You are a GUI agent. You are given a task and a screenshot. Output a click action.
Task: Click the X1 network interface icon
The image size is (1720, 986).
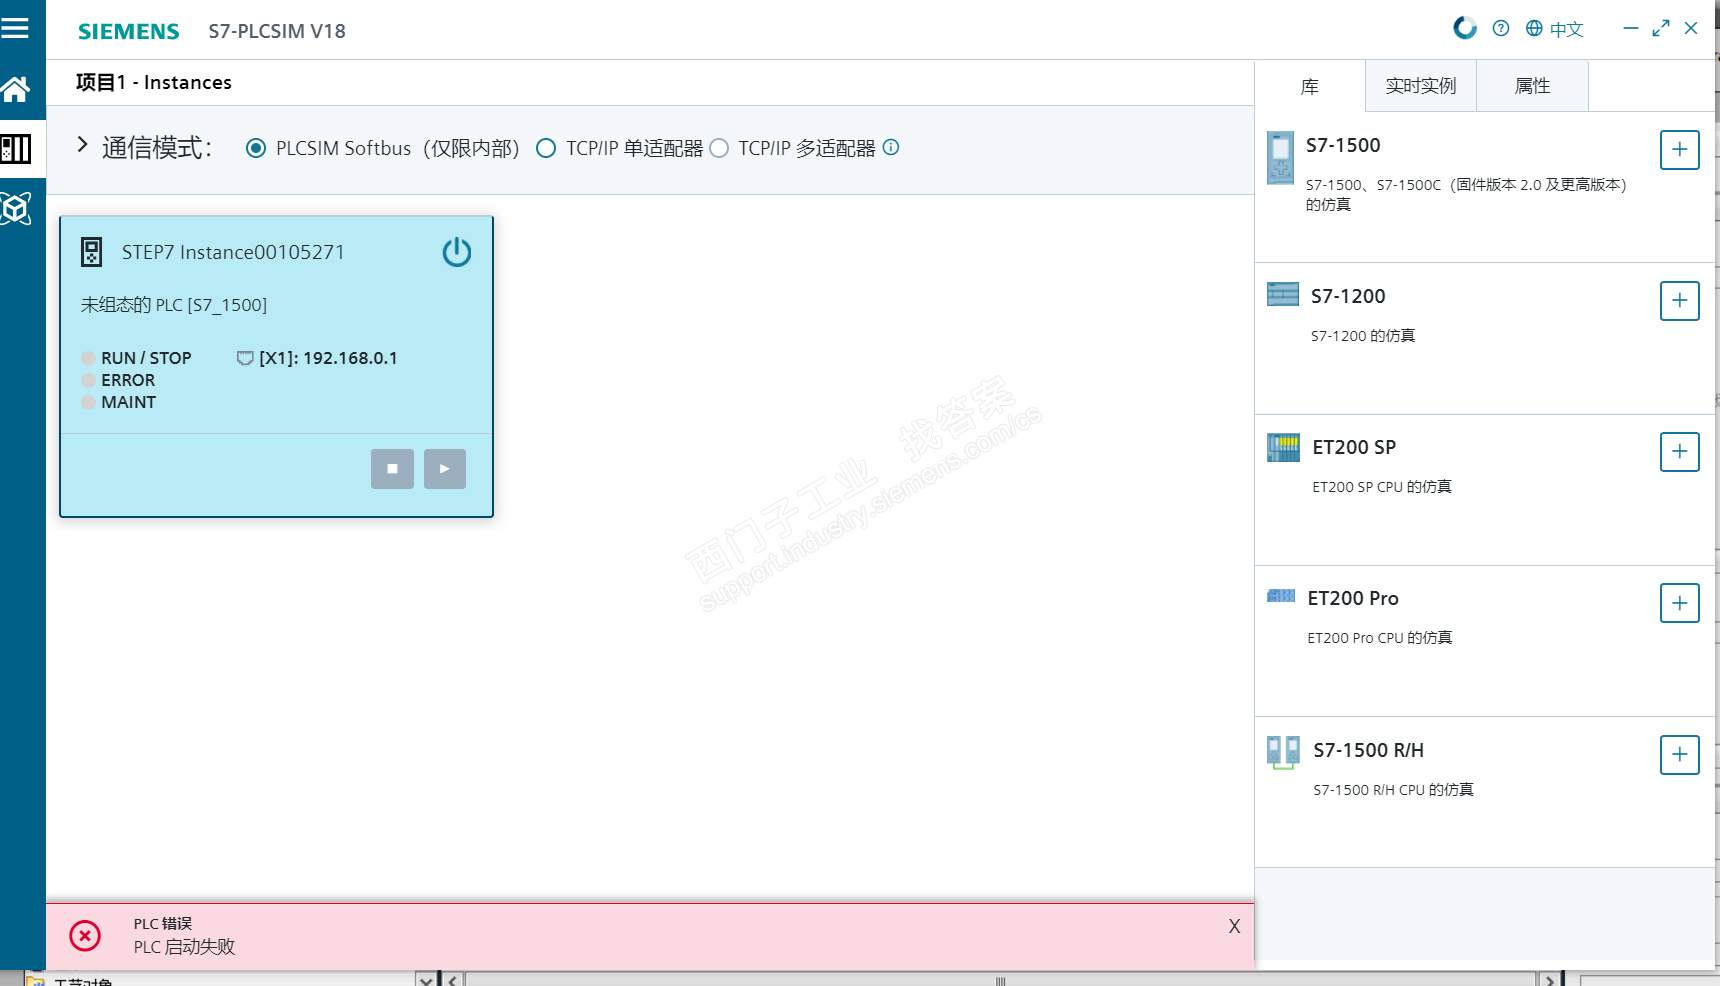[245, 358]
